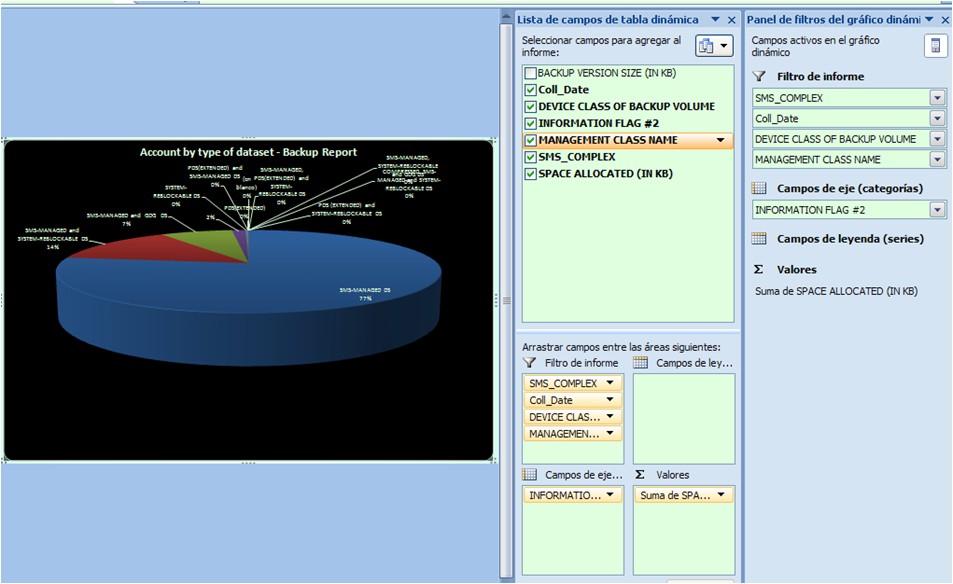The height and width of the screenshot is (584, 953).
Task: Uncheck the Coll_Date field checkbox
Action: pos(530,90)
